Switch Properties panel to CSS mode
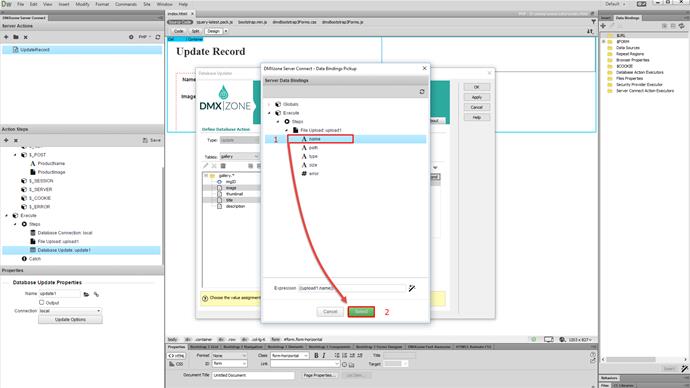 click(176, 364)
